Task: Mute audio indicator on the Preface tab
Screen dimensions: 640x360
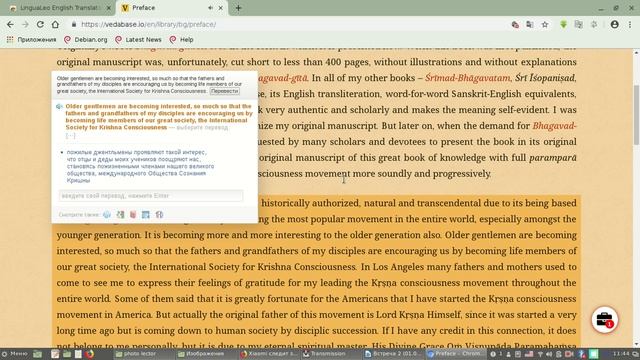Action: point(211,8)
